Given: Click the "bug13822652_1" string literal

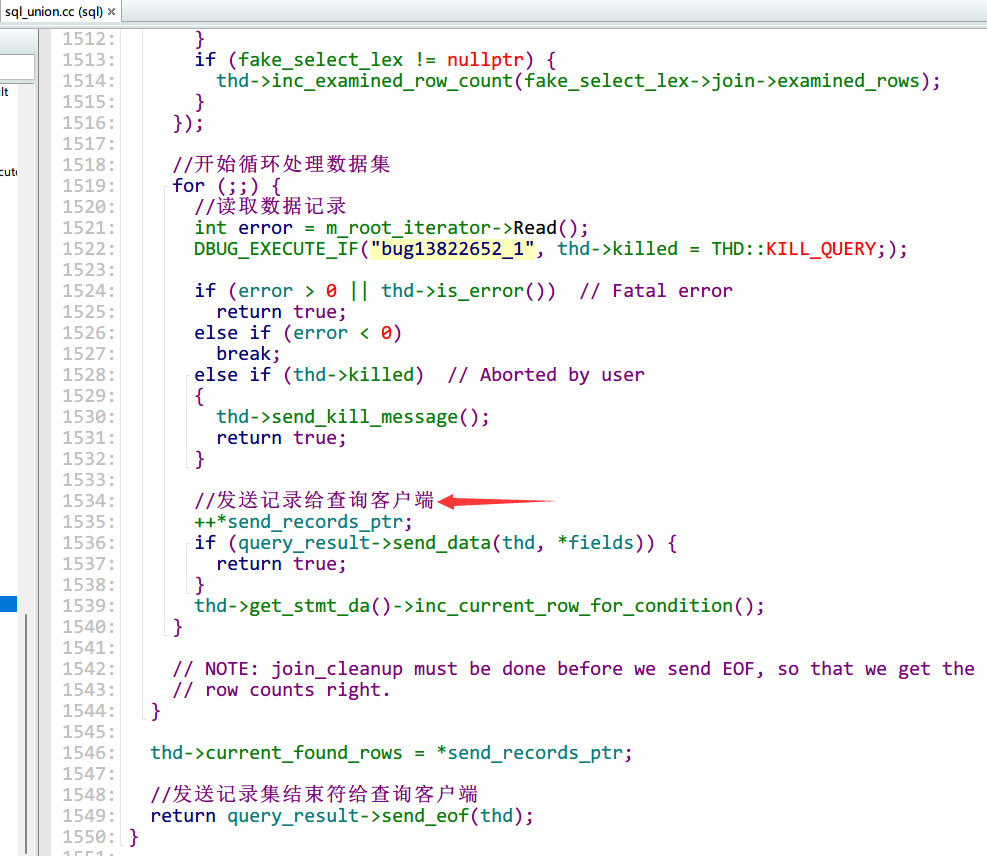Looking at the screenshot, I should 453,249.
